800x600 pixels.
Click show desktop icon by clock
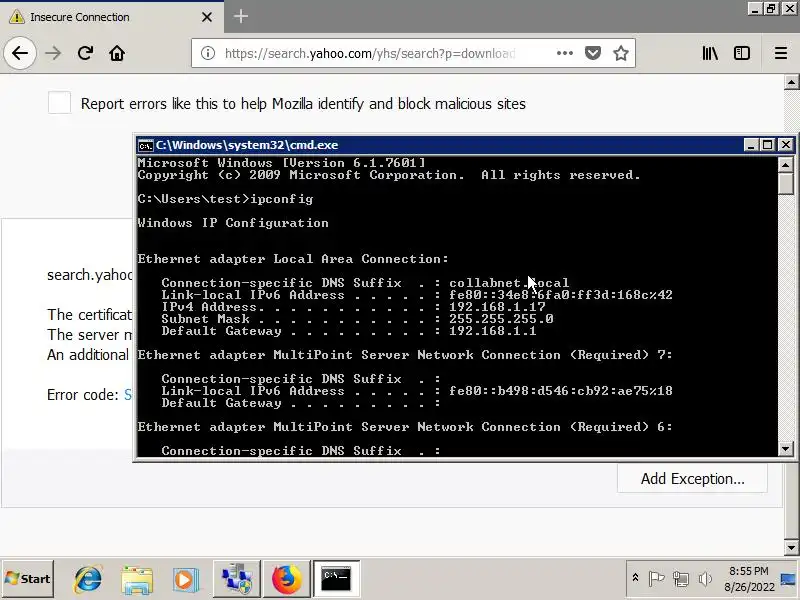coord(789,579)
